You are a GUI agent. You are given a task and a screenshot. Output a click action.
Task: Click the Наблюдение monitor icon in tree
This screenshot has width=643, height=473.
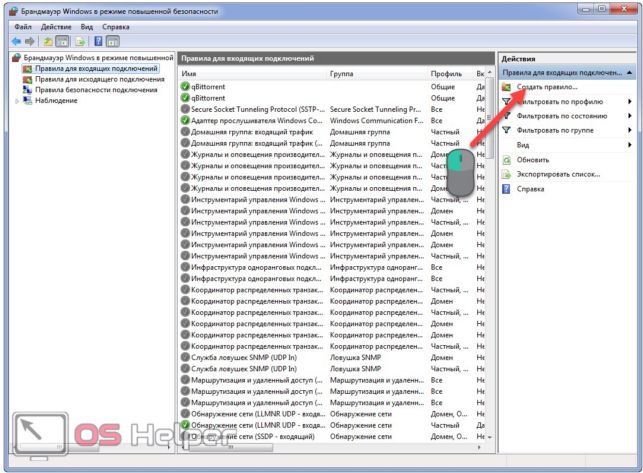click(27, 101)
